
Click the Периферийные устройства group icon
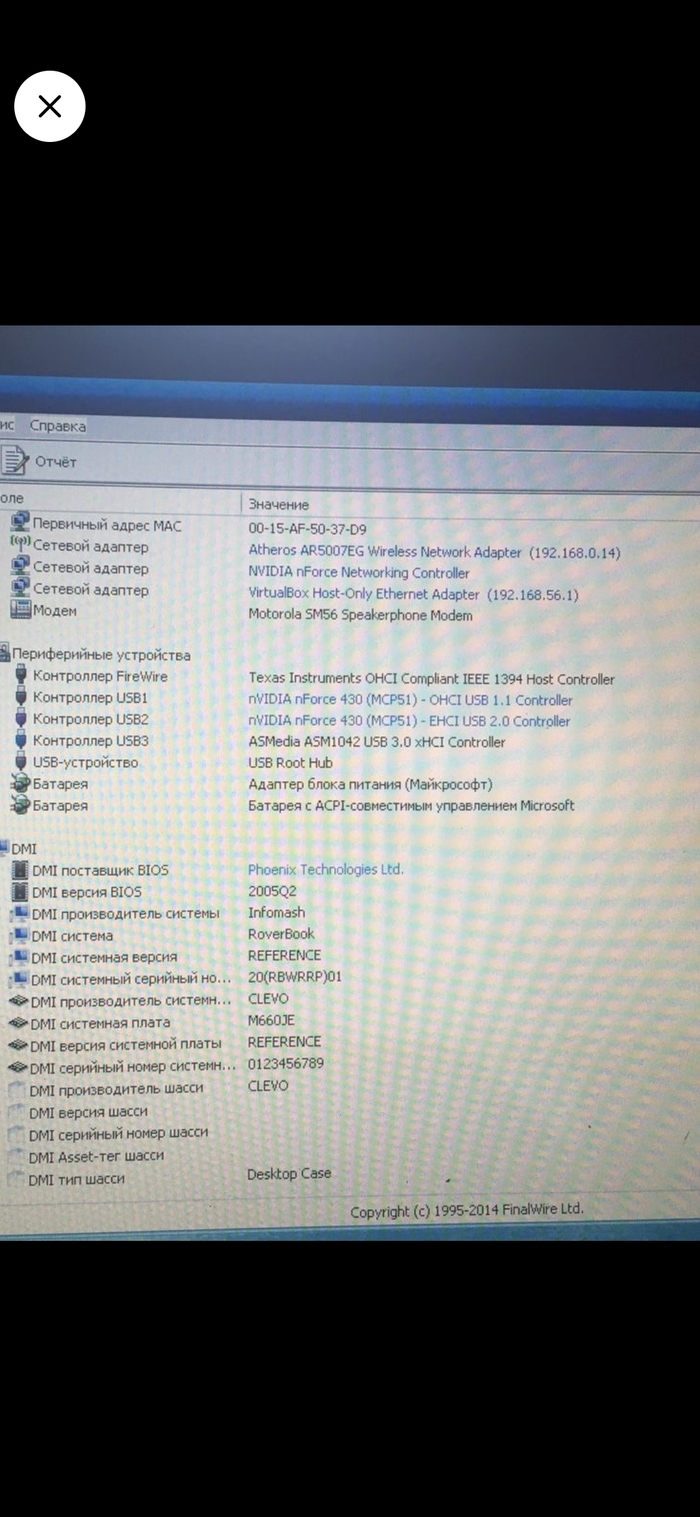[5, 655]
